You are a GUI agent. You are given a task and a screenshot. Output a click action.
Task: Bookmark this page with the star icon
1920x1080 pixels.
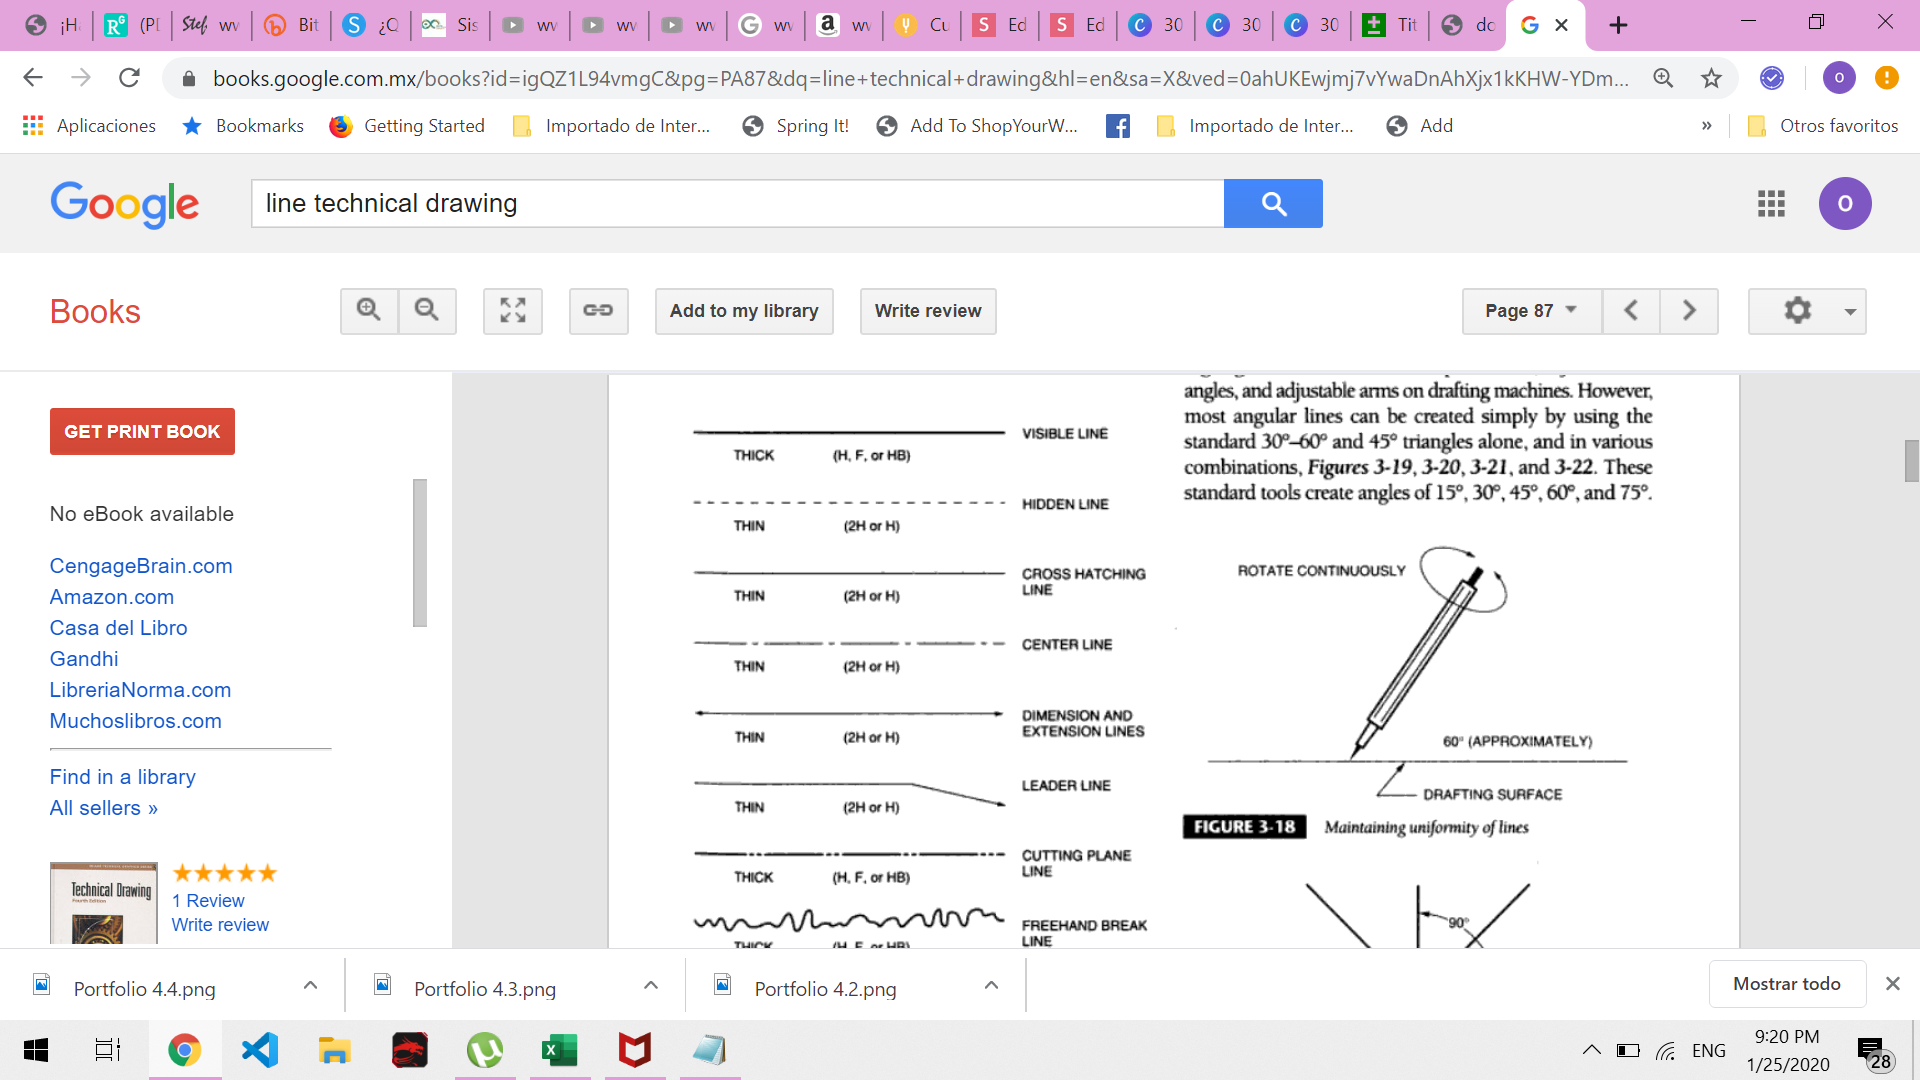point(1712,78)
